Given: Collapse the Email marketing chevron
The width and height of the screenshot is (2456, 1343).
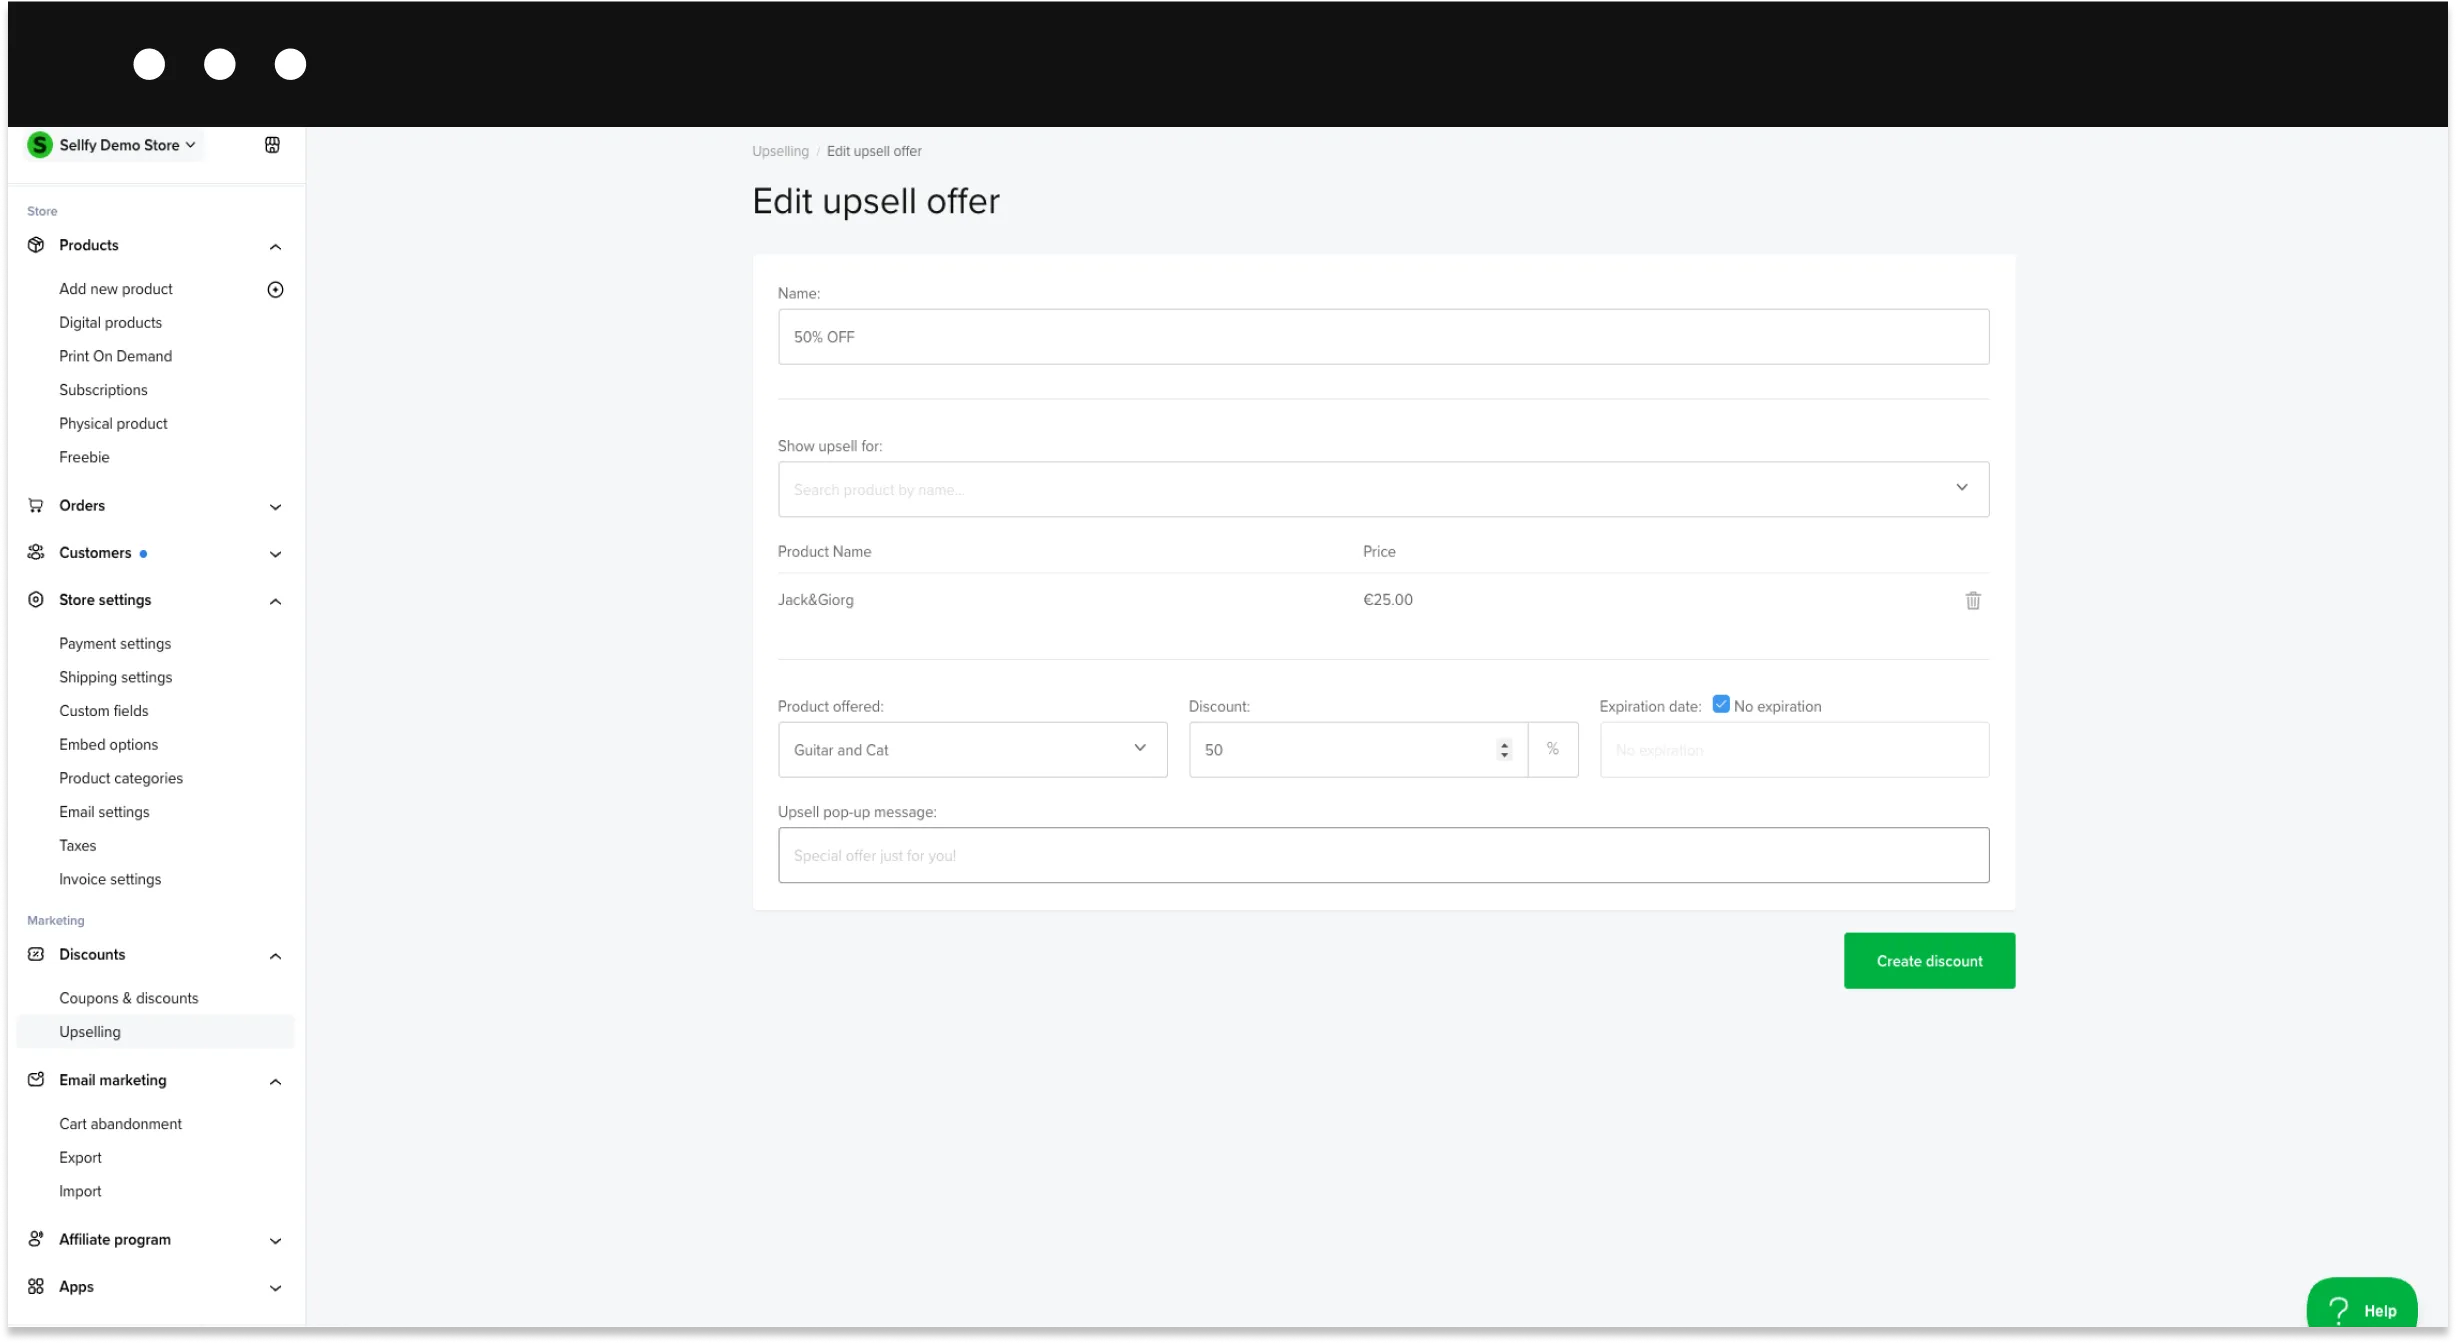Looking at the screenshot, I should (x=276, y=1082).
